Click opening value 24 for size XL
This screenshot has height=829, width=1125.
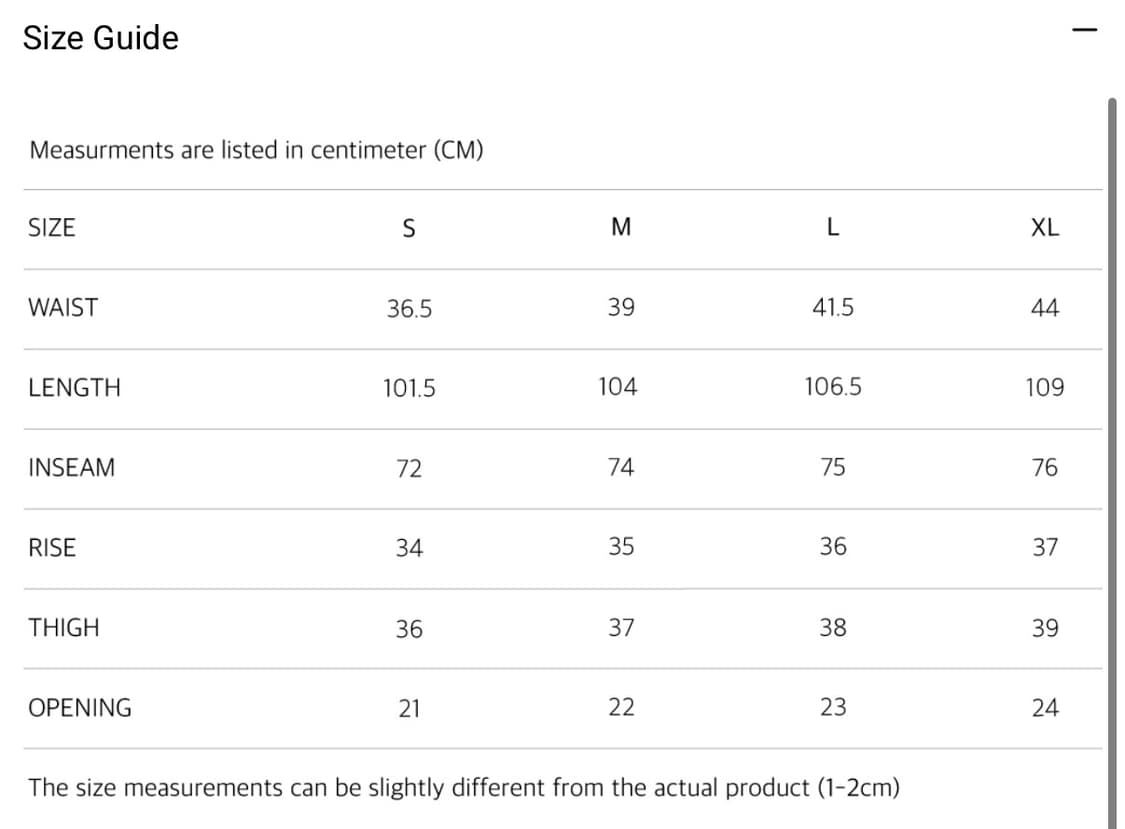pyautogui.click(x=1045, y=708)
